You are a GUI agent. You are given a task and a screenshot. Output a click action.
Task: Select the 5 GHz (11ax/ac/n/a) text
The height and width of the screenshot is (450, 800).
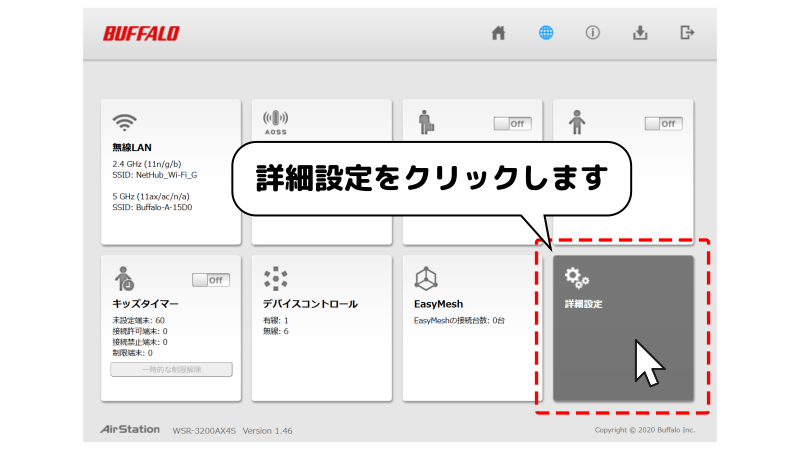tap(151, 196)
